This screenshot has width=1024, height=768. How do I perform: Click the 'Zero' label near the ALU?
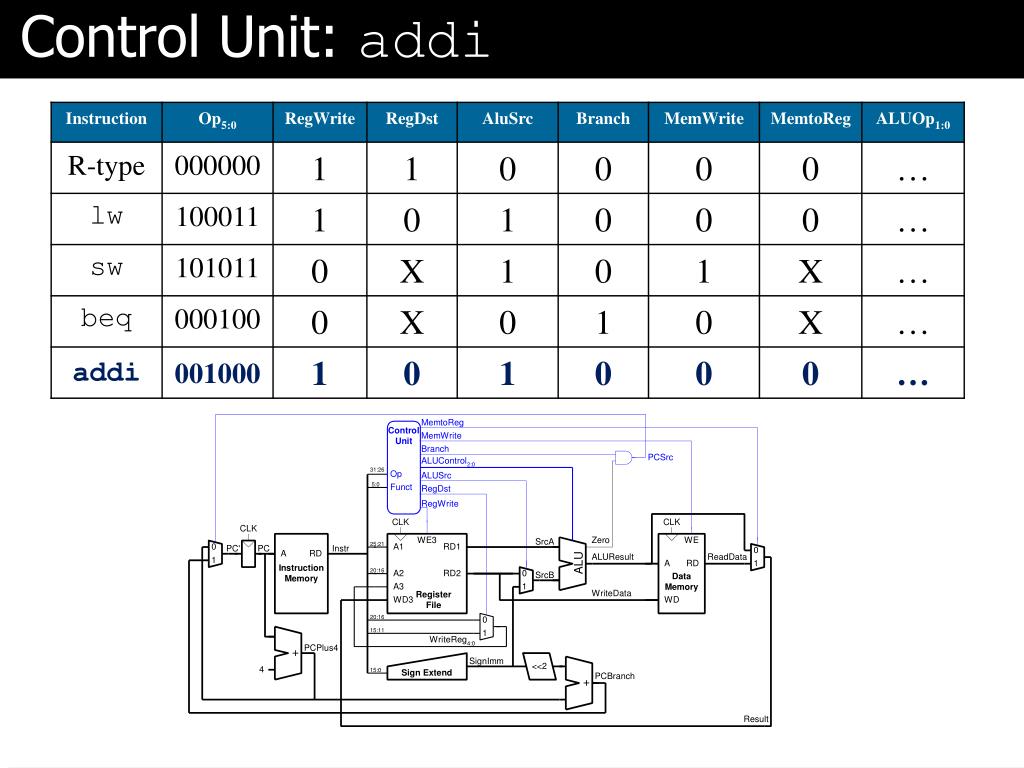pos(600,540)
